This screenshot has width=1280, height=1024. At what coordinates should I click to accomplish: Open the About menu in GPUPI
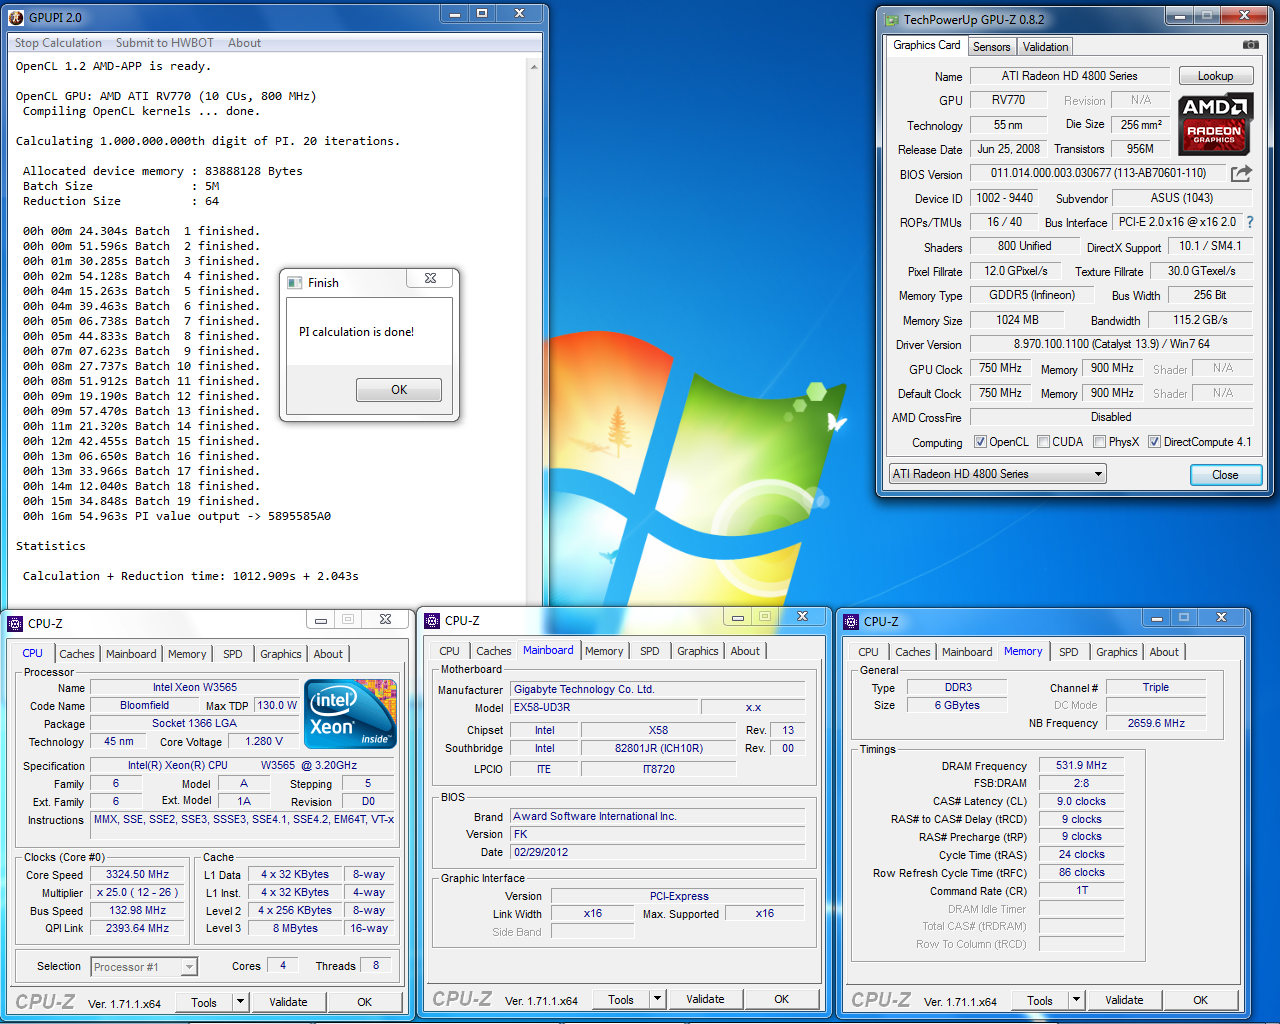(x=244, y=43)
